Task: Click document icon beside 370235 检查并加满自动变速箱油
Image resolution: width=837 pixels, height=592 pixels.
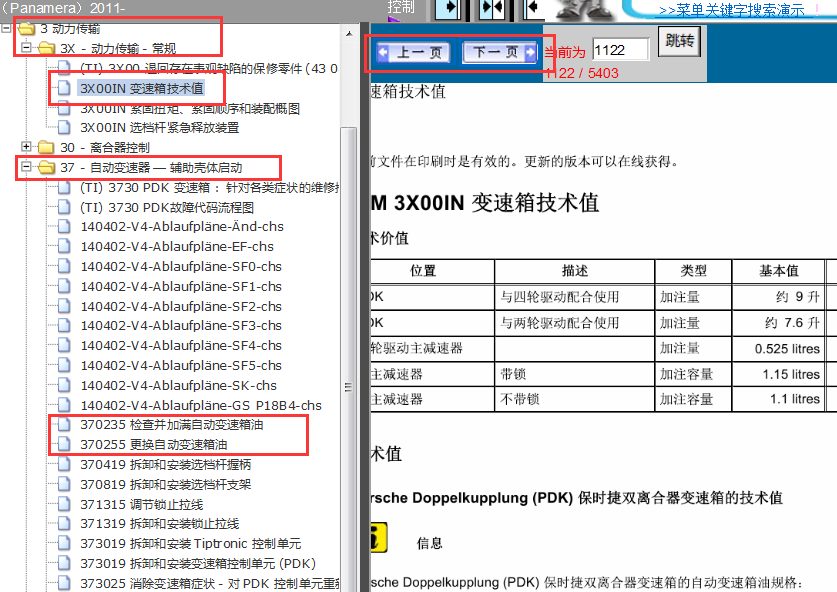Action: tap(64, 424)
